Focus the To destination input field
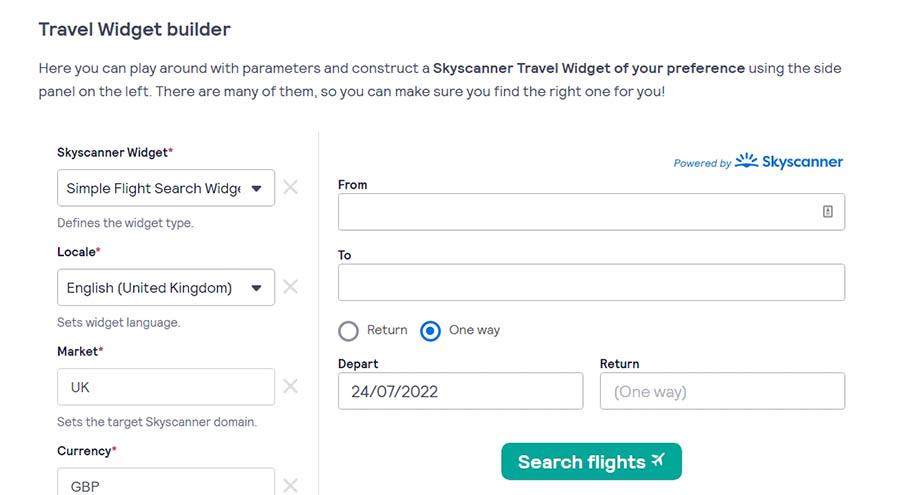900x495 pixels. (x=591, y=283)
